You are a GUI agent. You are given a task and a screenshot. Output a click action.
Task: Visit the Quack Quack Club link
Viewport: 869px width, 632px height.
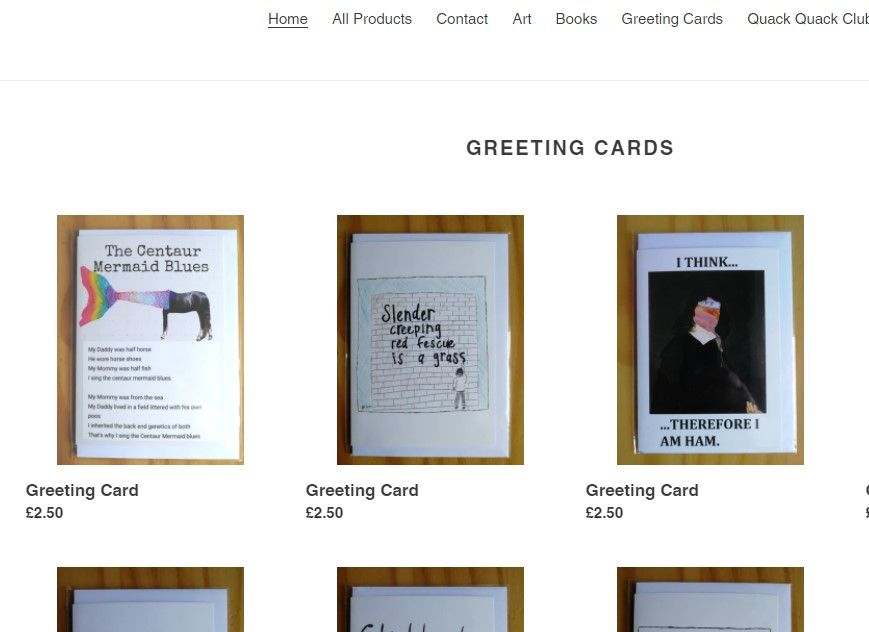[808, 19]
